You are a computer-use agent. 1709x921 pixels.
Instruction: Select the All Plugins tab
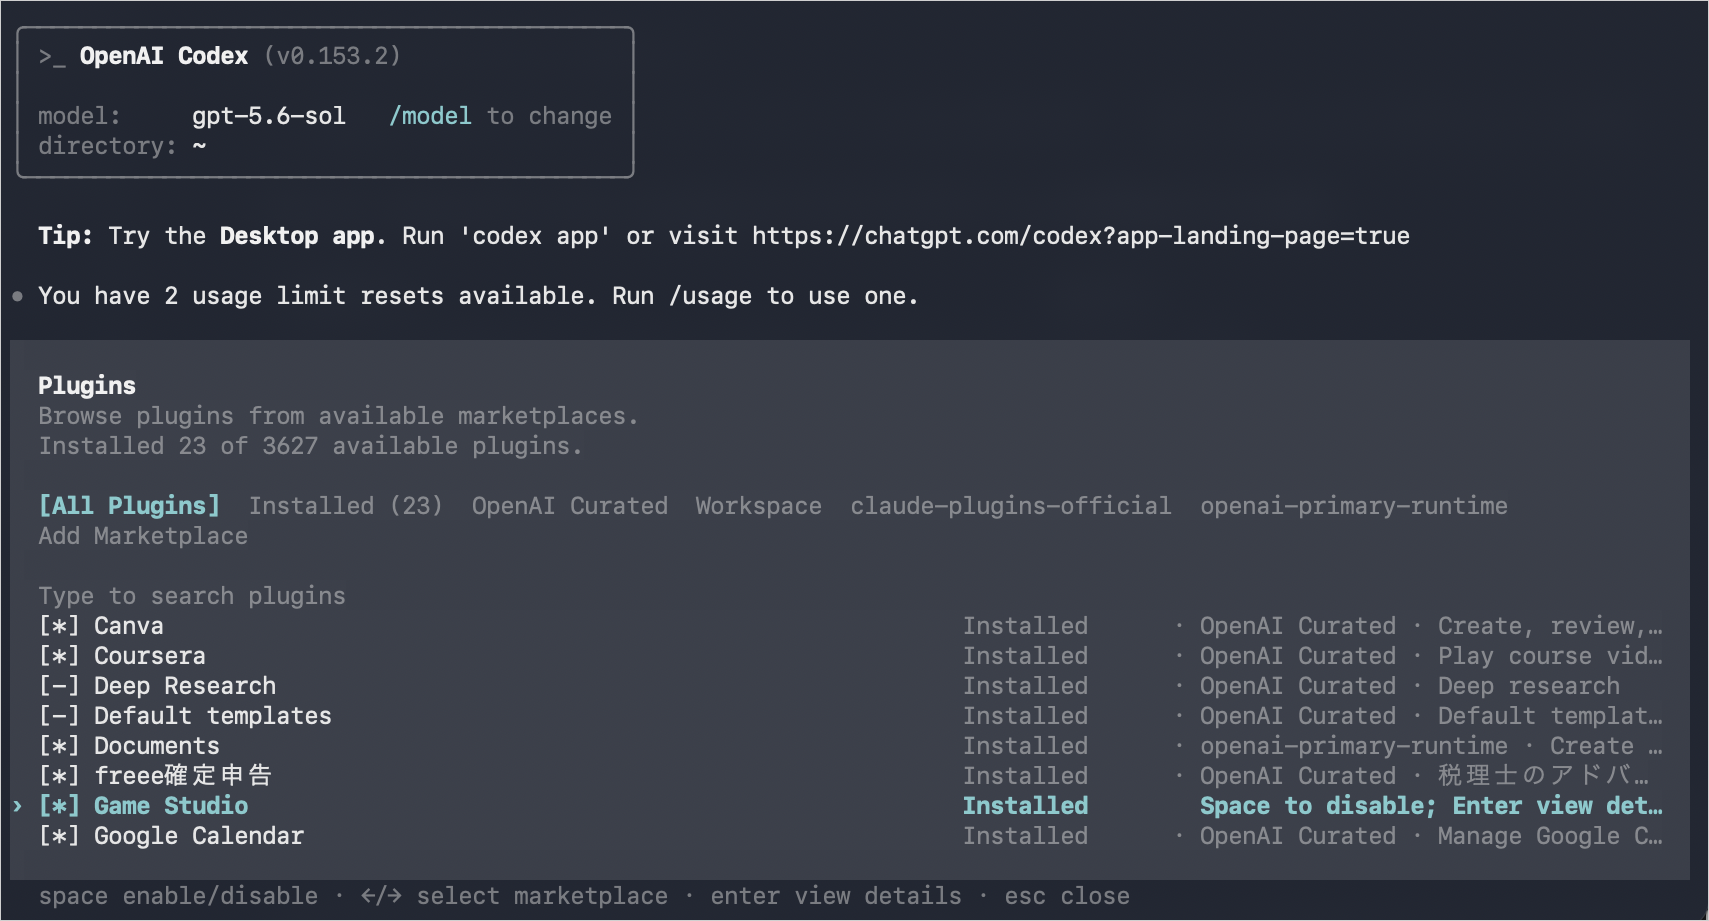coord(129,506)
